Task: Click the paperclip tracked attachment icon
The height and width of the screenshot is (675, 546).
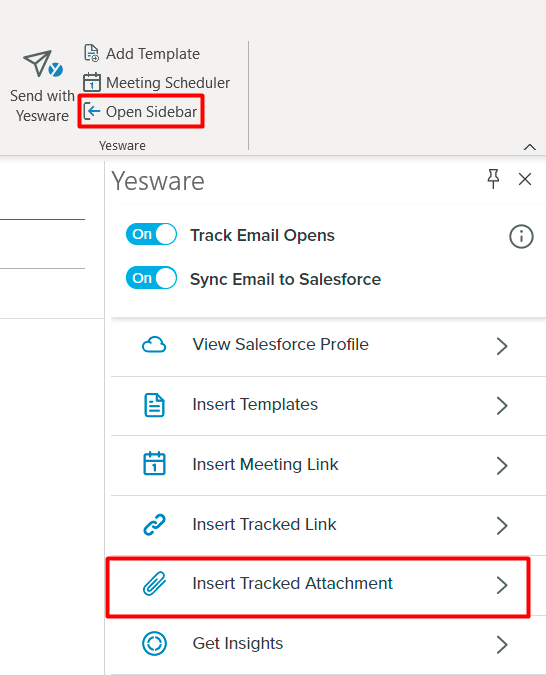Action: [154, 584]
